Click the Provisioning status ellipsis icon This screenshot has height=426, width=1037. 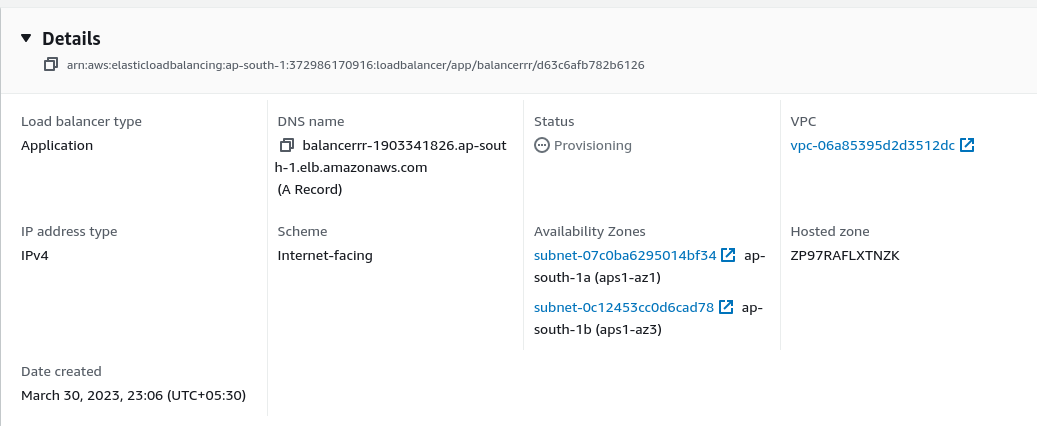click(x=542, y=146)
